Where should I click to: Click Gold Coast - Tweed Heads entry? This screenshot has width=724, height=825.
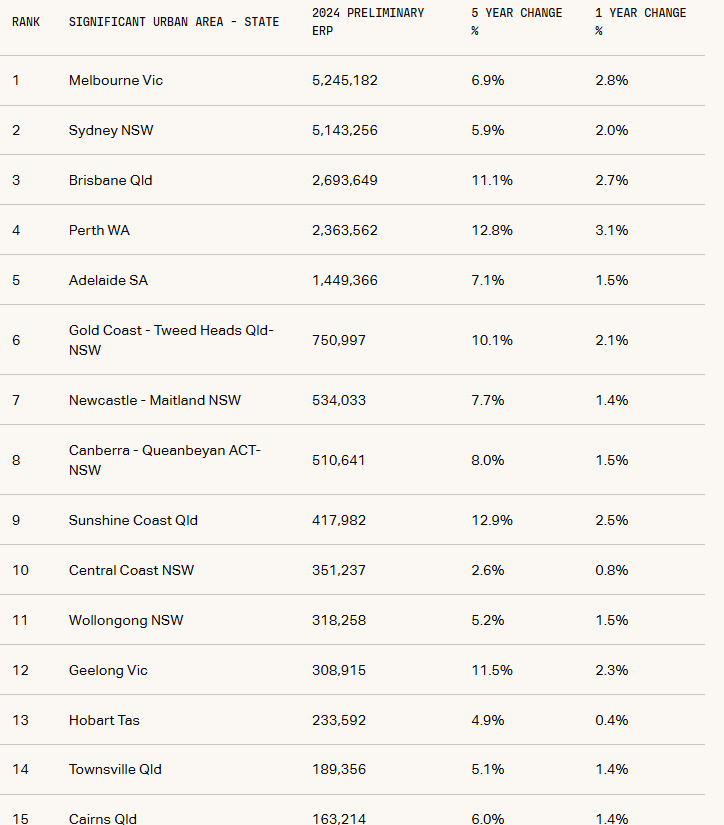(170, 340)
